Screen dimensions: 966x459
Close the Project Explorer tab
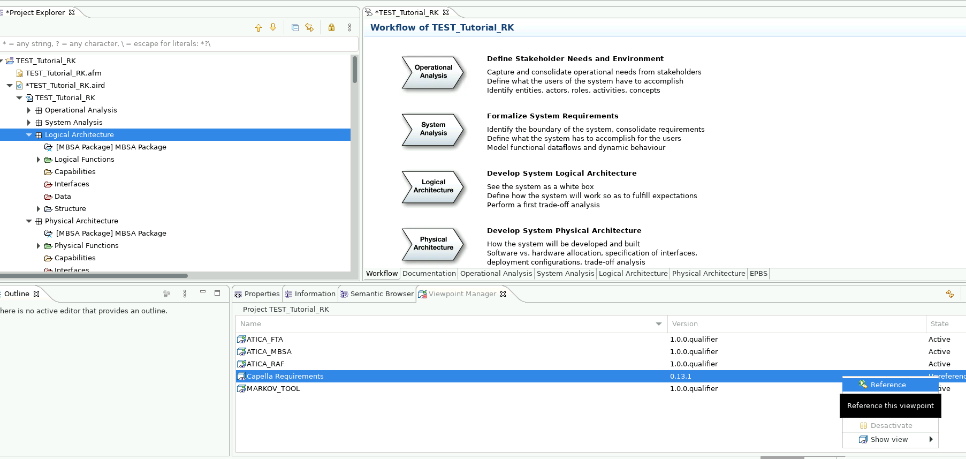pos(71,12)
